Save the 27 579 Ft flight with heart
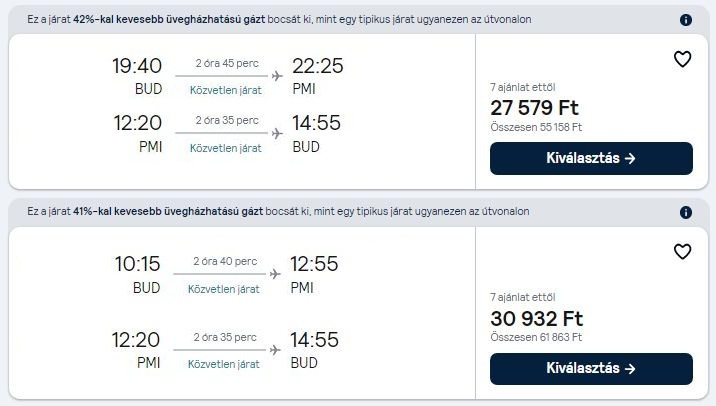Image resolution: width=716 pixels, height=406 pixels. coord(682,60)
